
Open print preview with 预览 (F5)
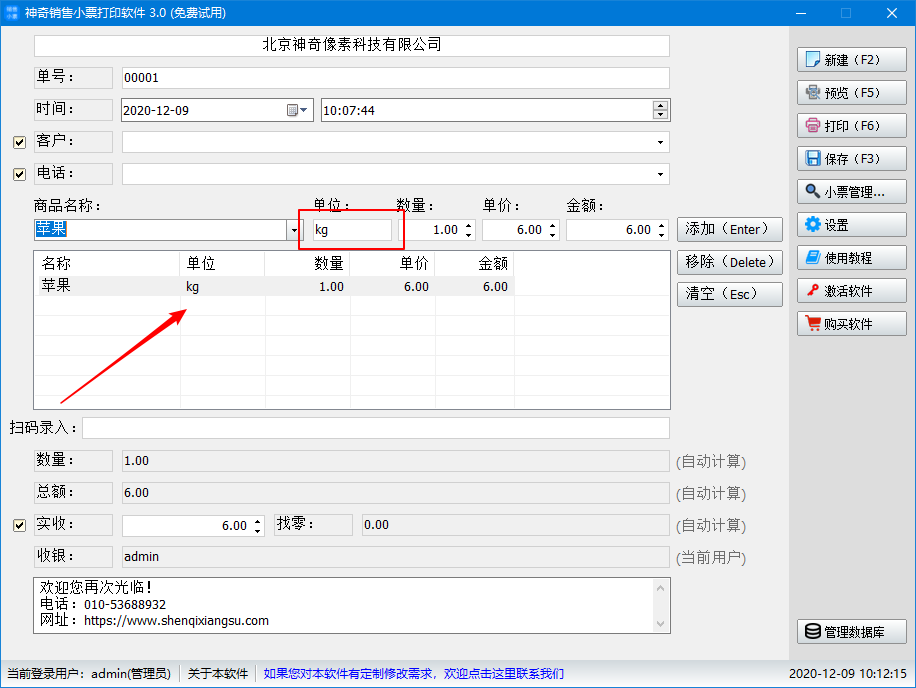[x=851, y=93]
